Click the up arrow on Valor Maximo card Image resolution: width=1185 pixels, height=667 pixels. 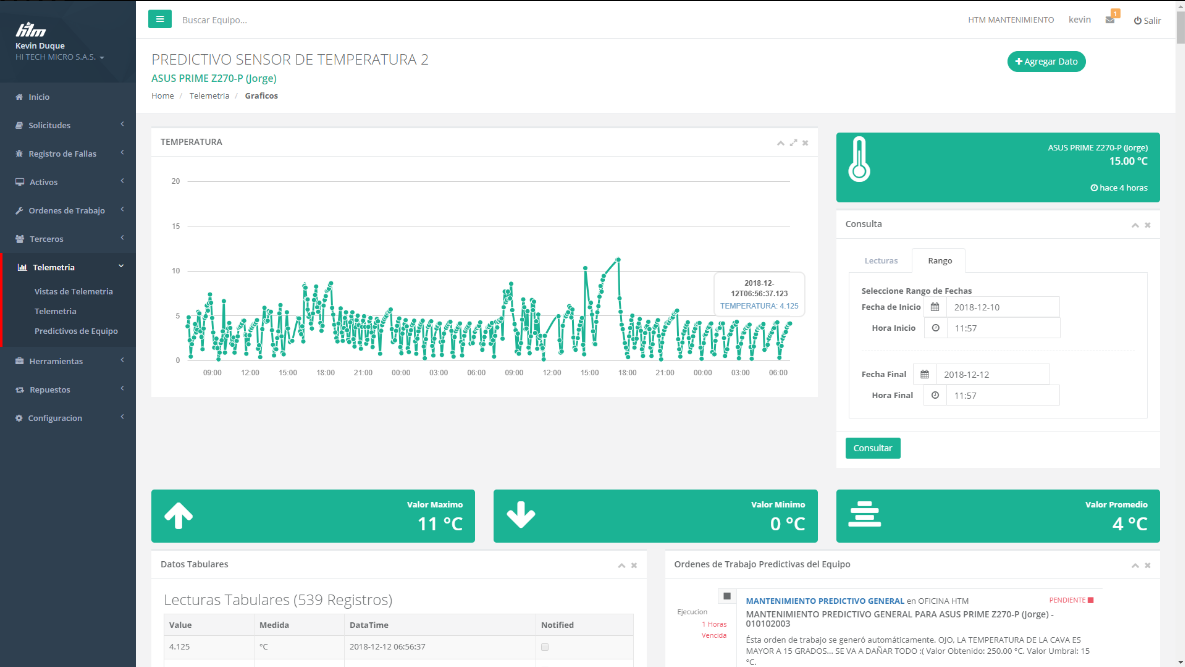click(178, 515)
